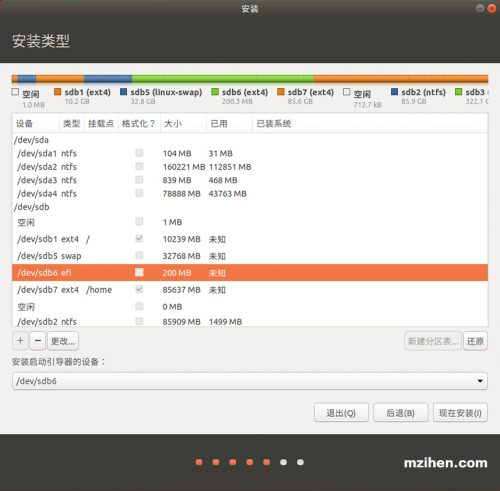Click the orange sdb7 (ext4) legend square
This screenshot has width=500, height=491.
click(x=281, y=92)
